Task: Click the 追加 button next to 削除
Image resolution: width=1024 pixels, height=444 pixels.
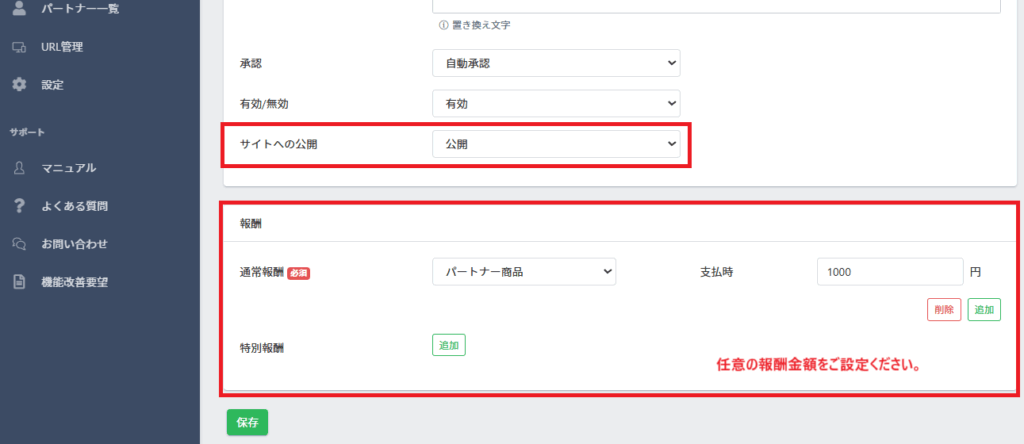Action: click(984, 309)
